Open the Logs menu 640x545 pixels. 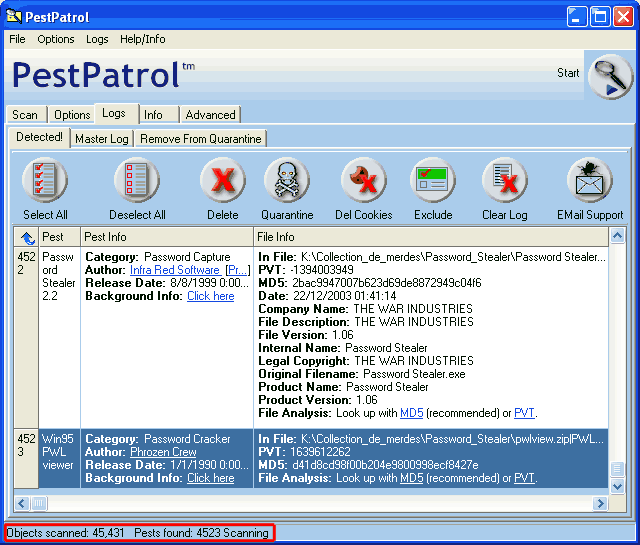[x=97, y=39]
